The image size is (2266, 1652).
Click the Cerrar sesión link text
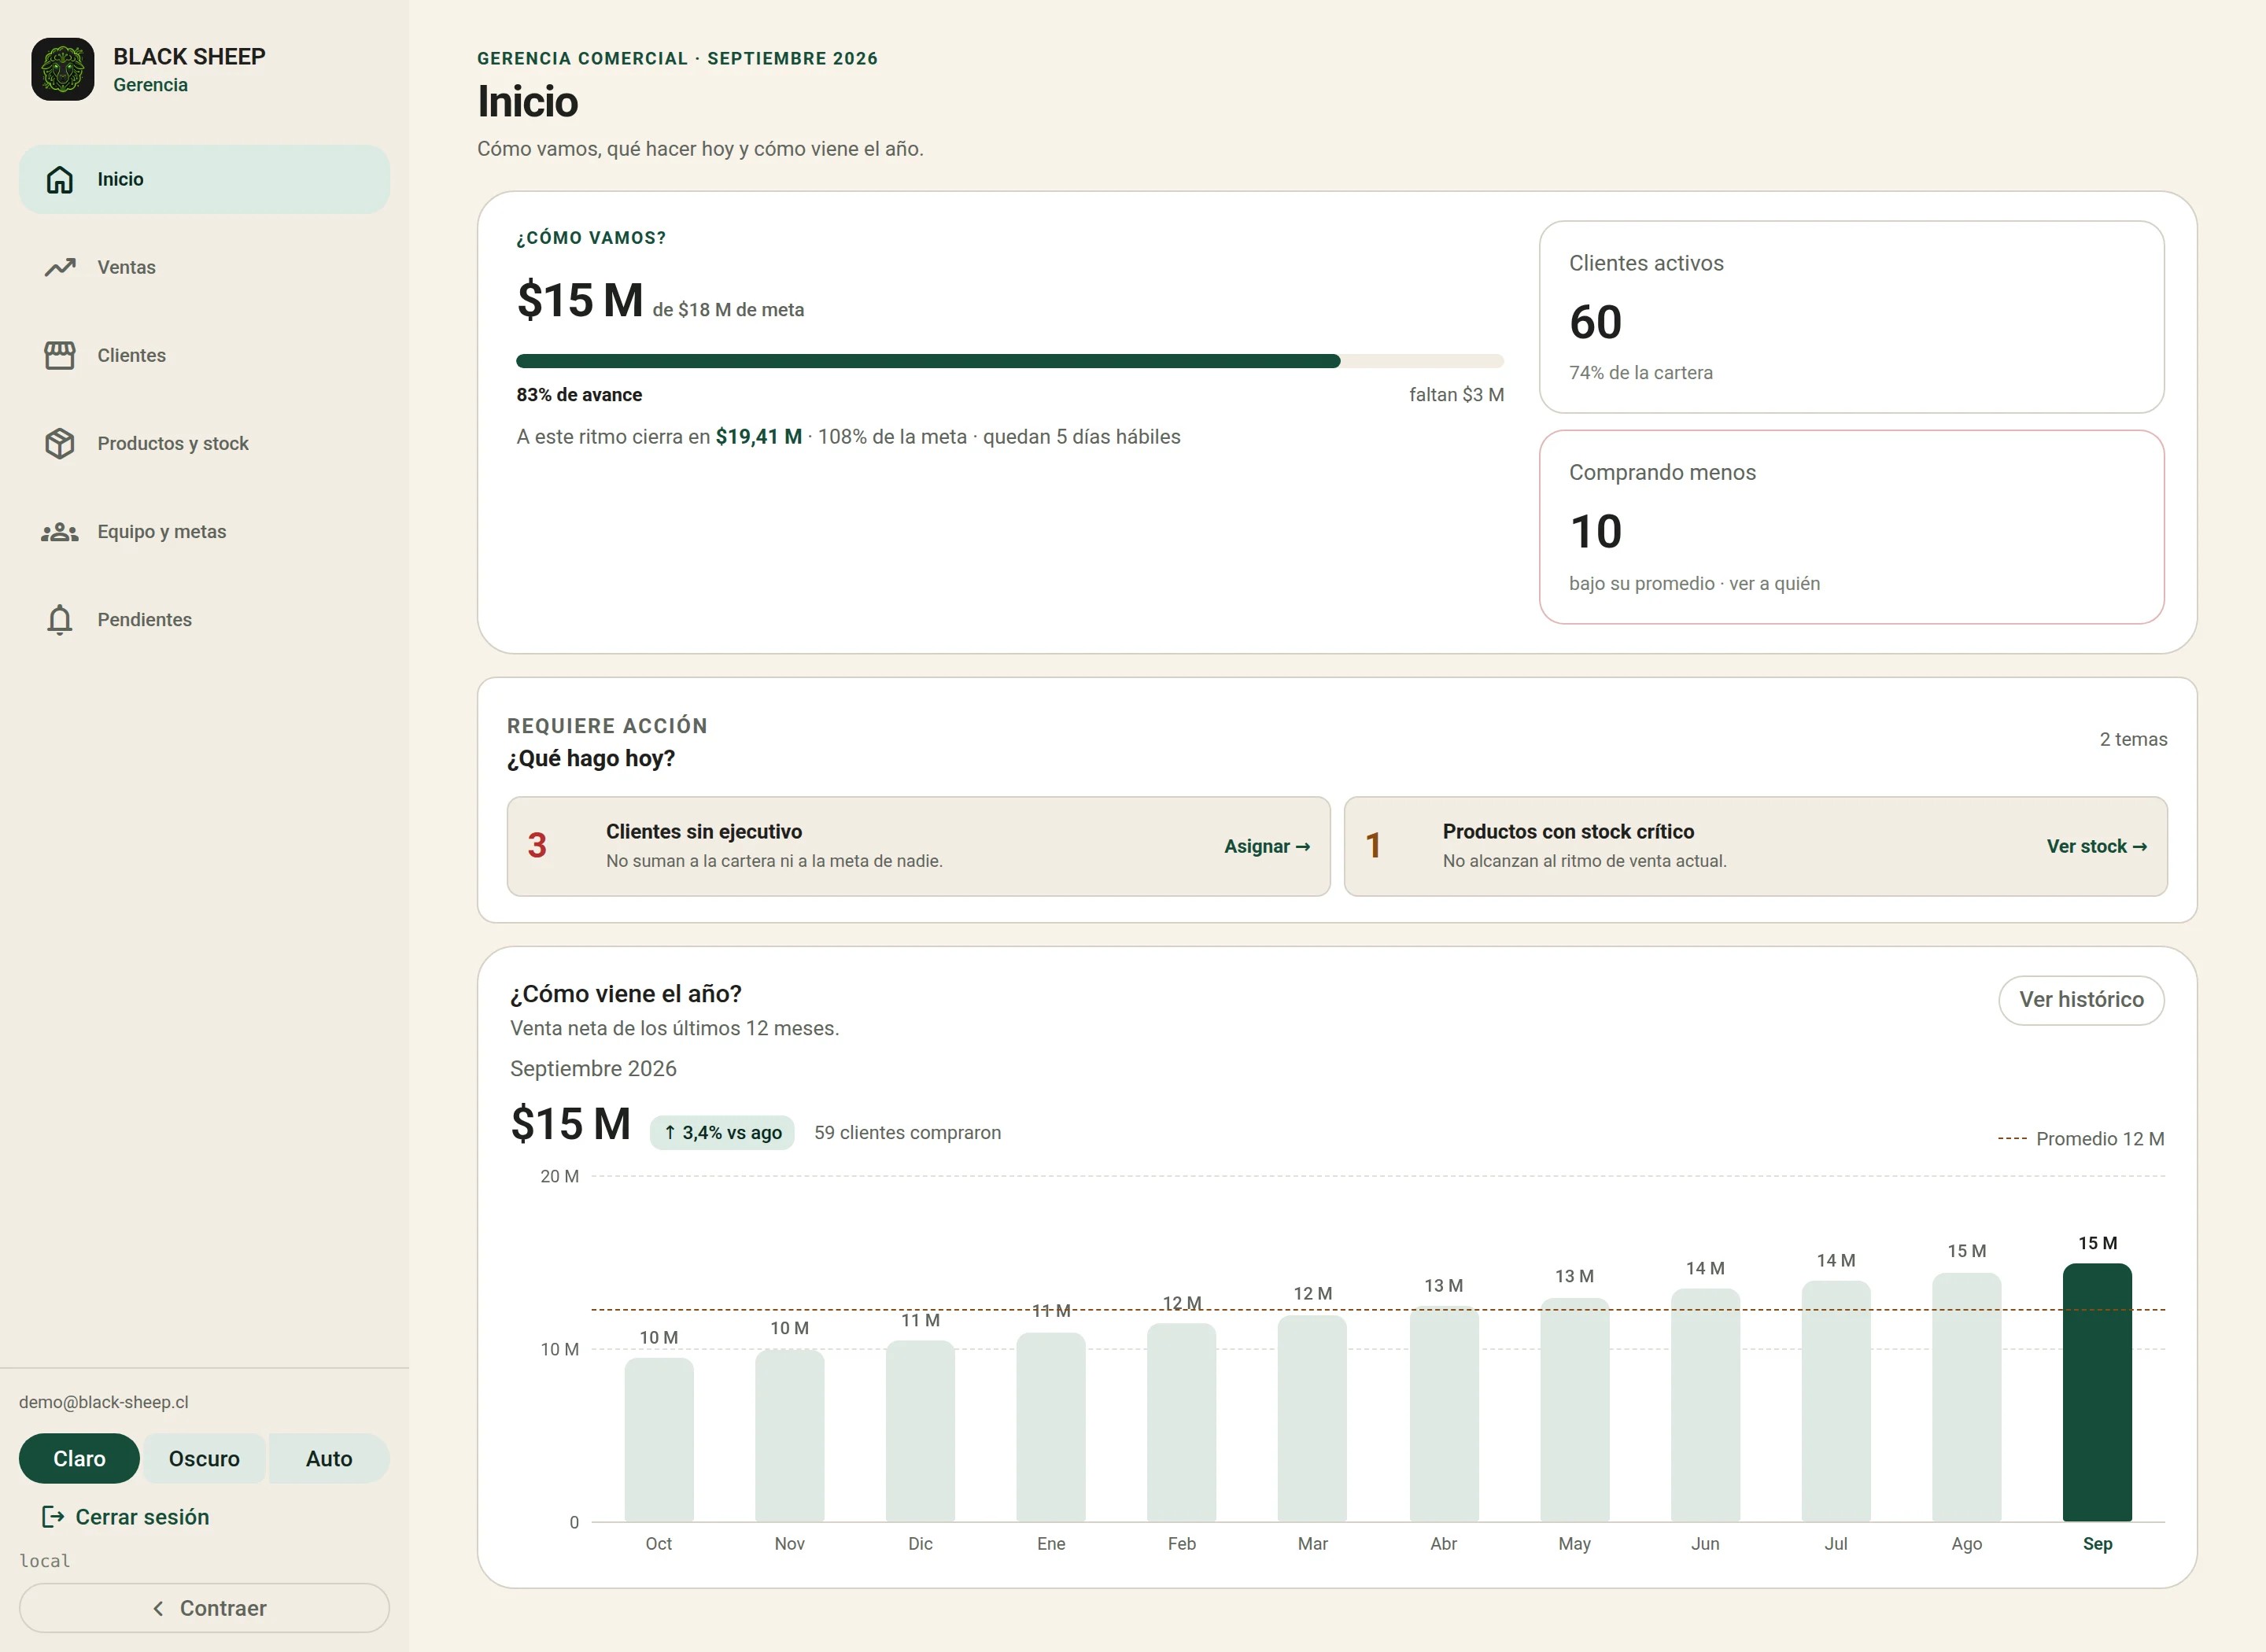[143, 1517]
